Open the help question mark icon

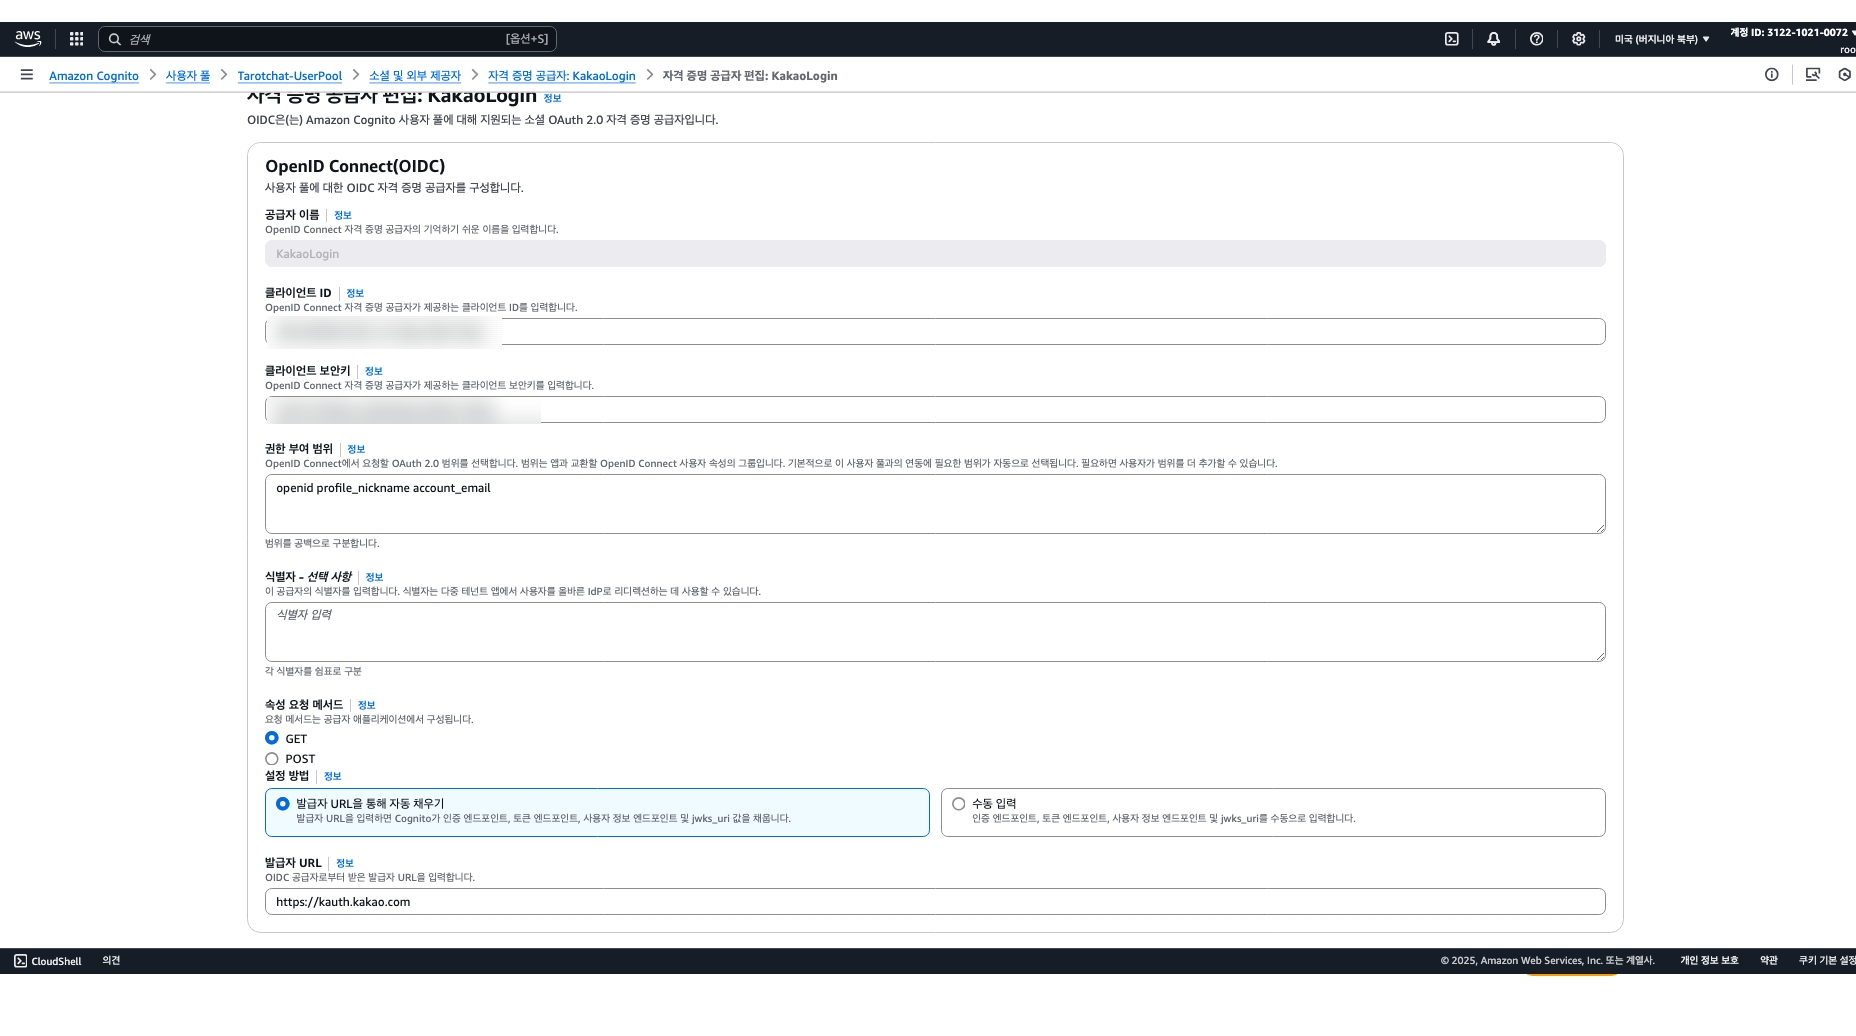(1536, 39)
